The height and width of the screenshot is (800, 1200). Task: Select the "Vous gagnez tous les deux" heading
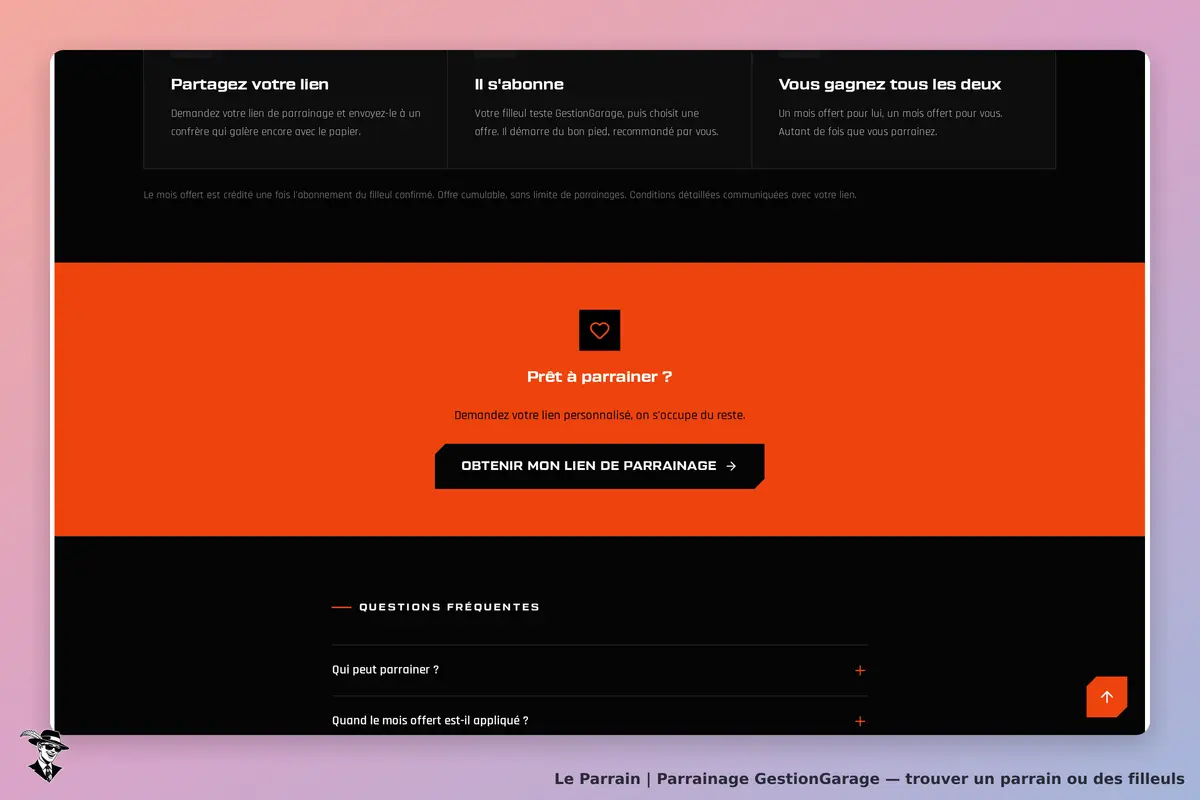(x=890, y=85)
